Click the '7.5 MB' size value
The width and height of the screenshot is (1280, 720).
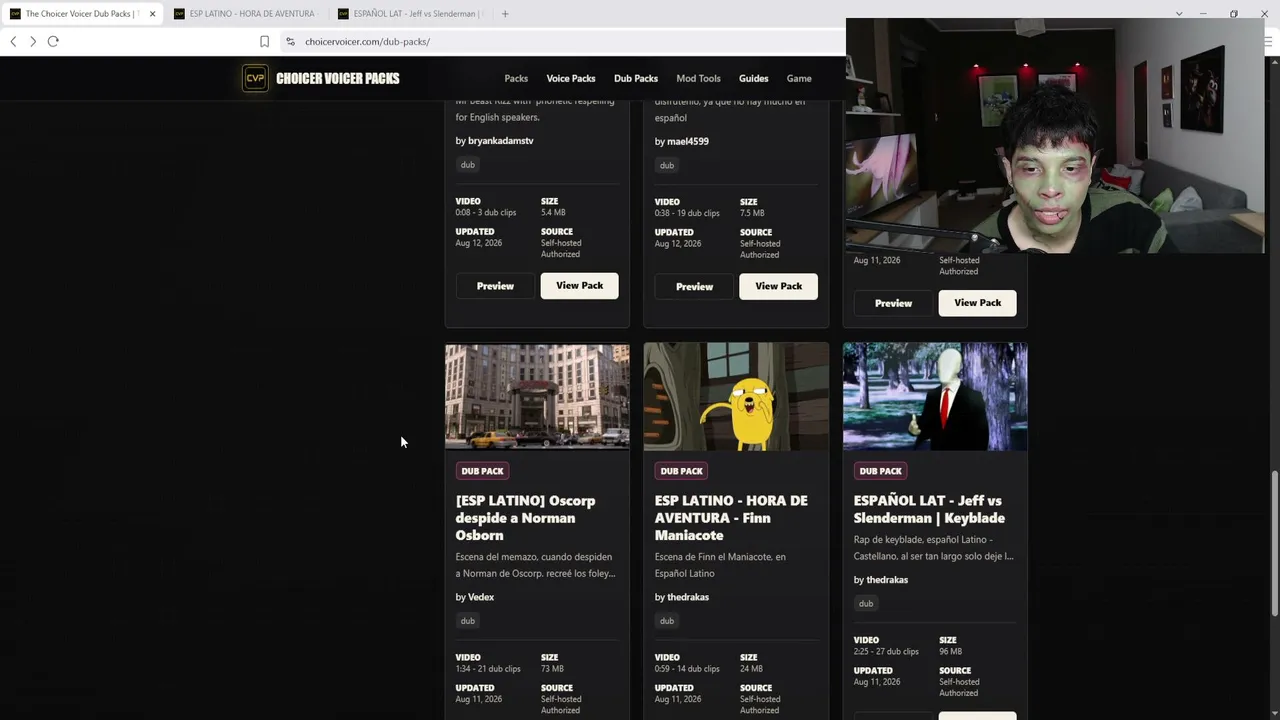(x=752, y=213)
